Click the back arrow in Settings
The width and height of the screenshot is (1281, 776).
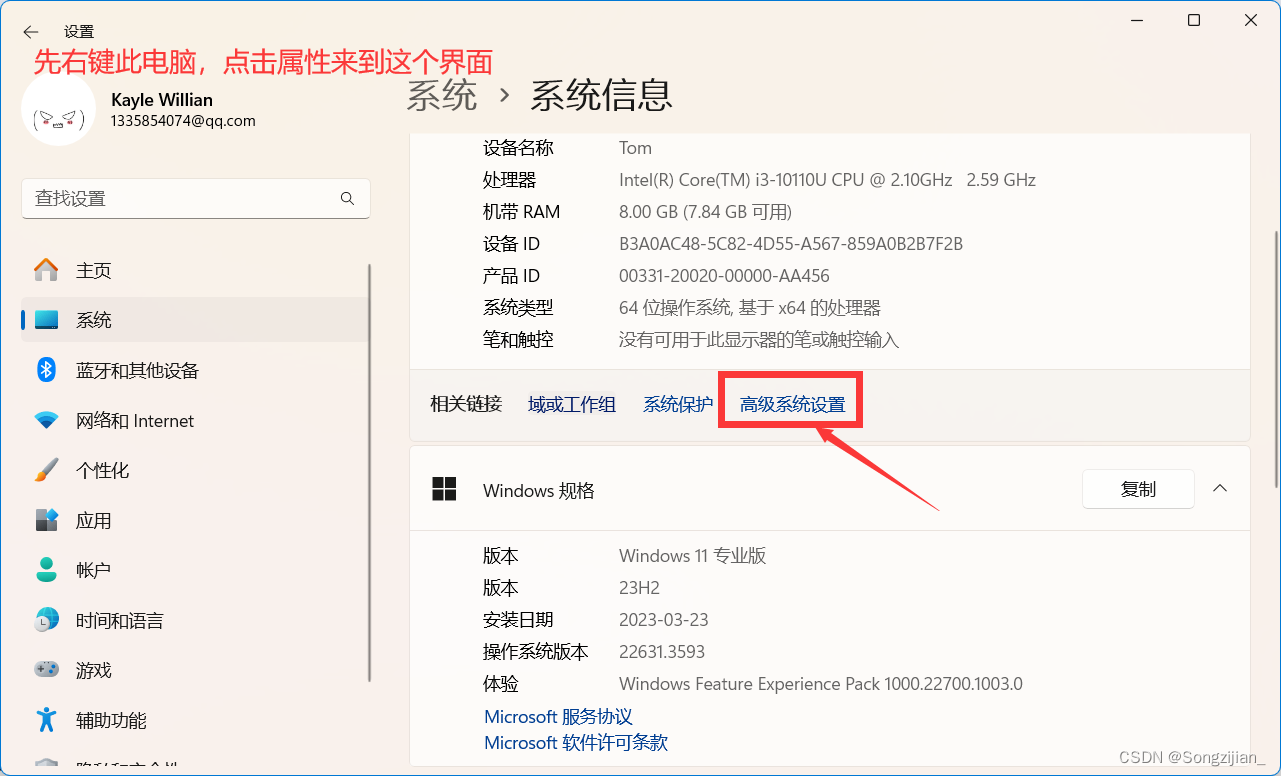31,32
